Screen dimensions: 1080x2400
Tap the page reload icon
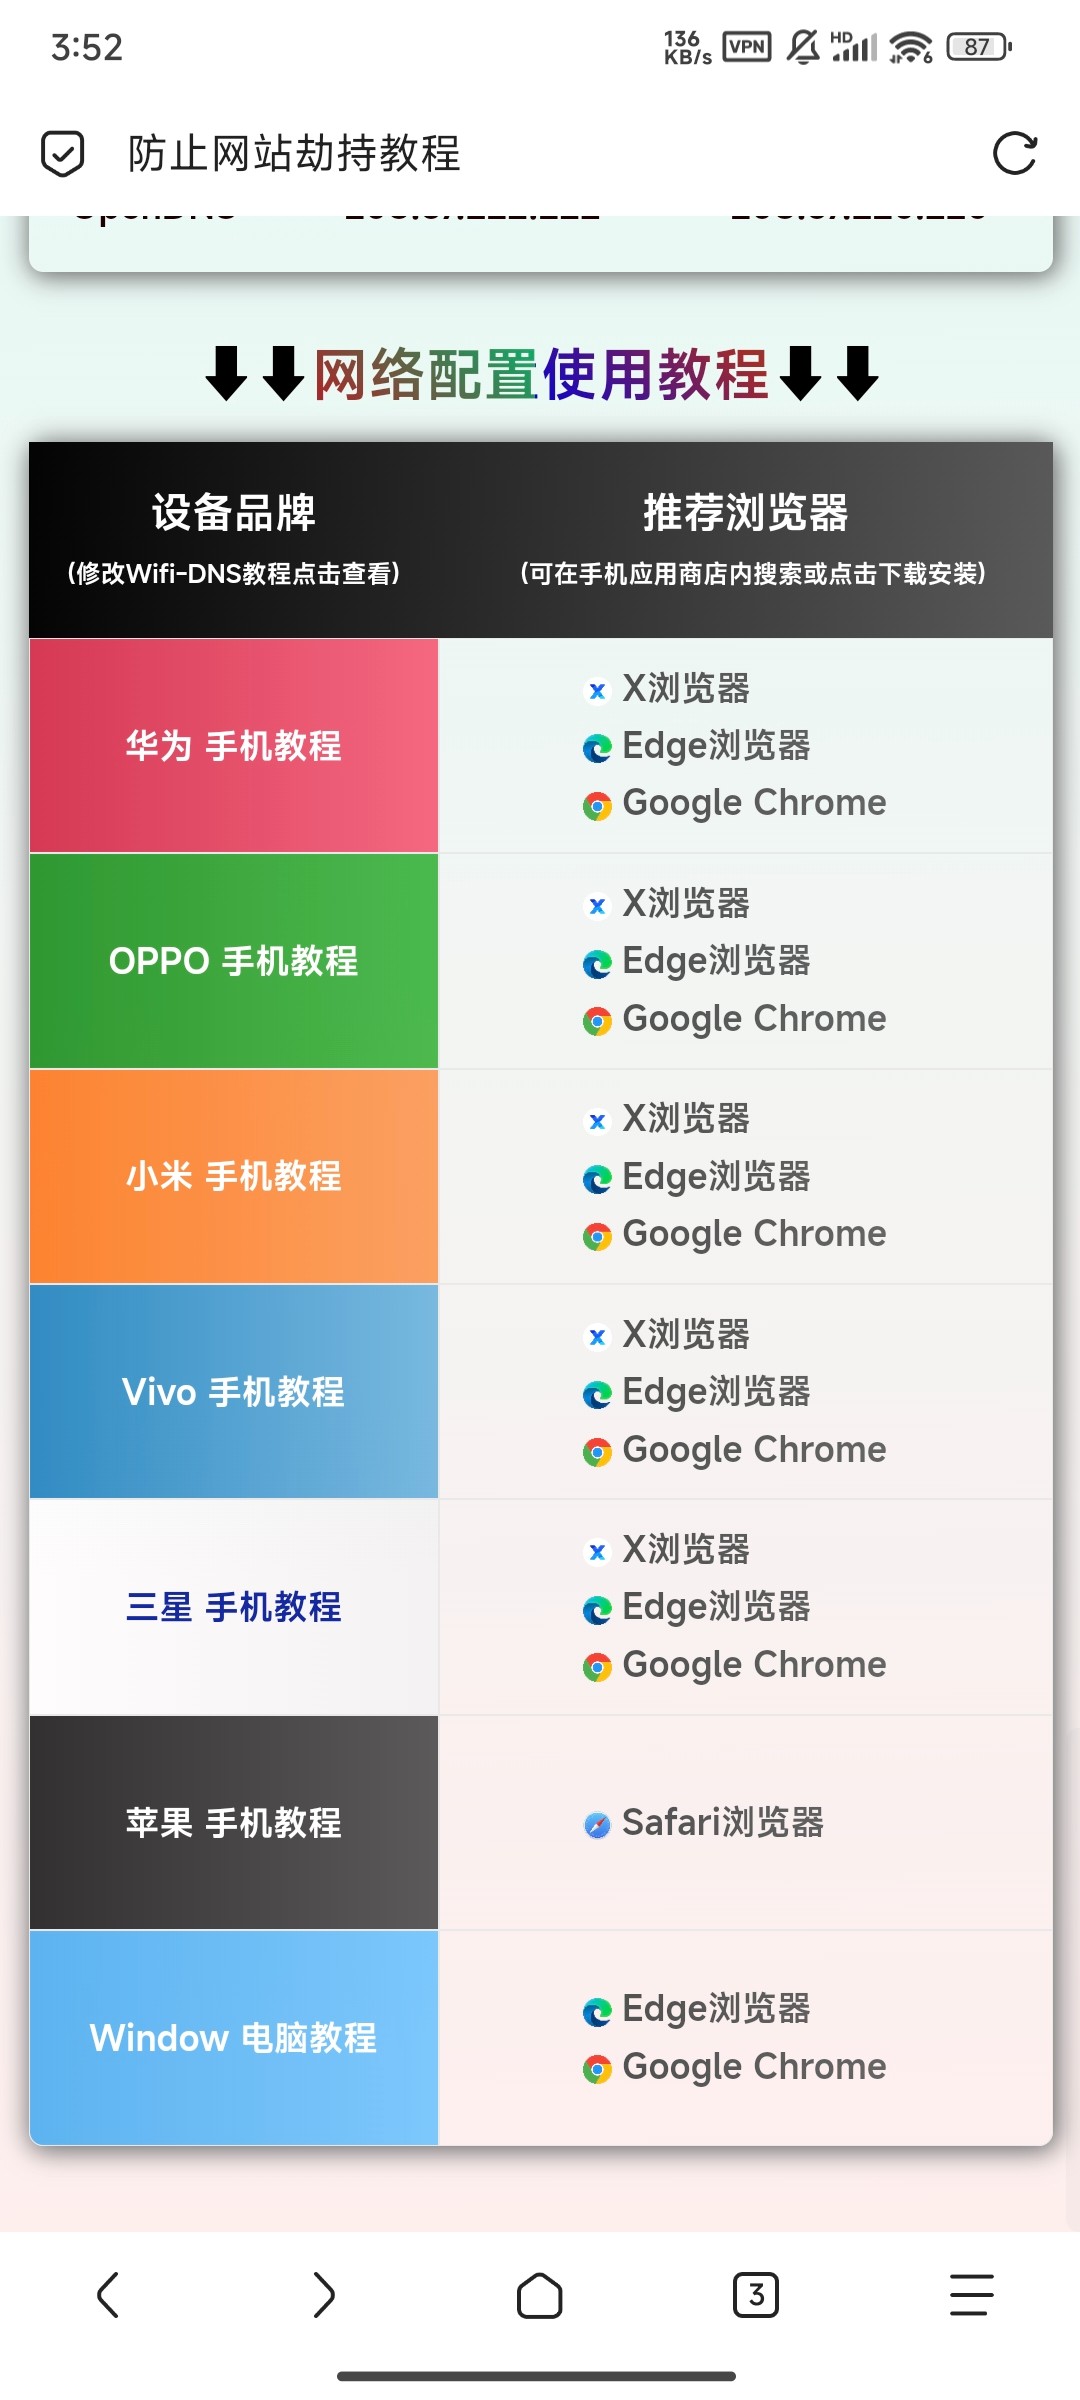(1014, 154)
